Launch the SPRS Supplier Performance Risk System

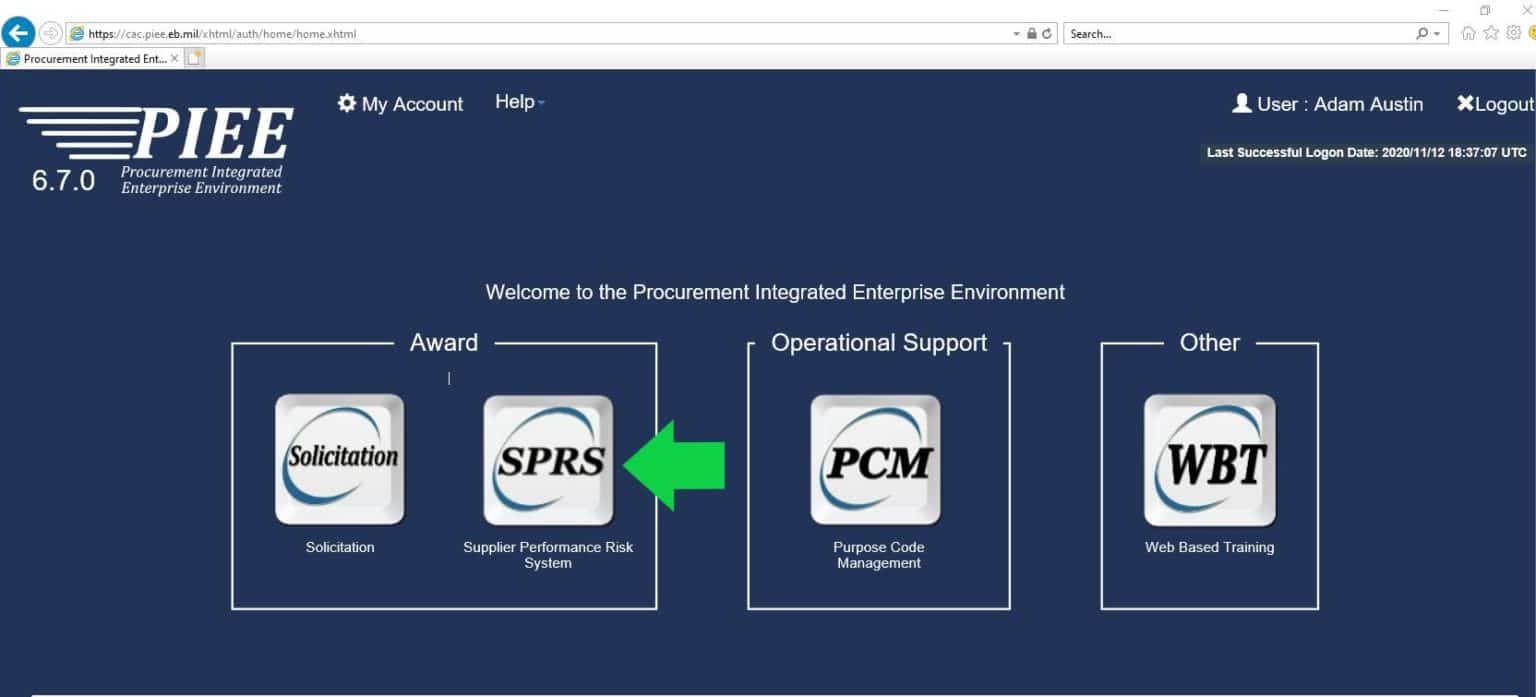[548, 459]
